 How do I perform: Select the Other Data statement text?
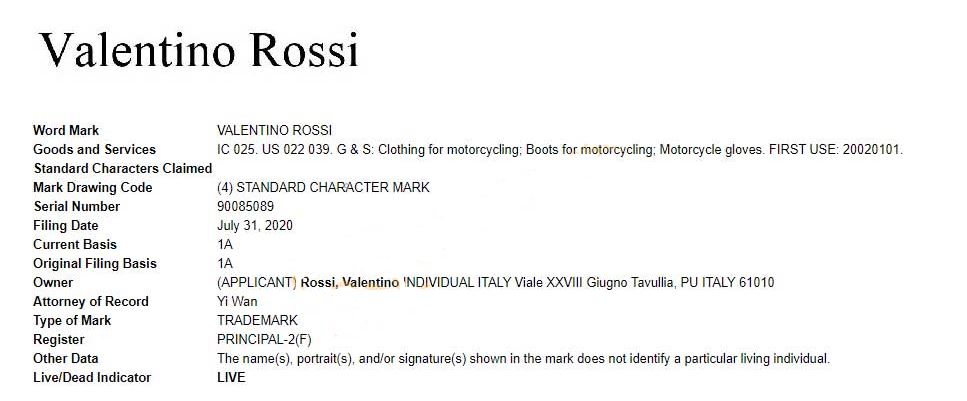[x=524, y=358]
